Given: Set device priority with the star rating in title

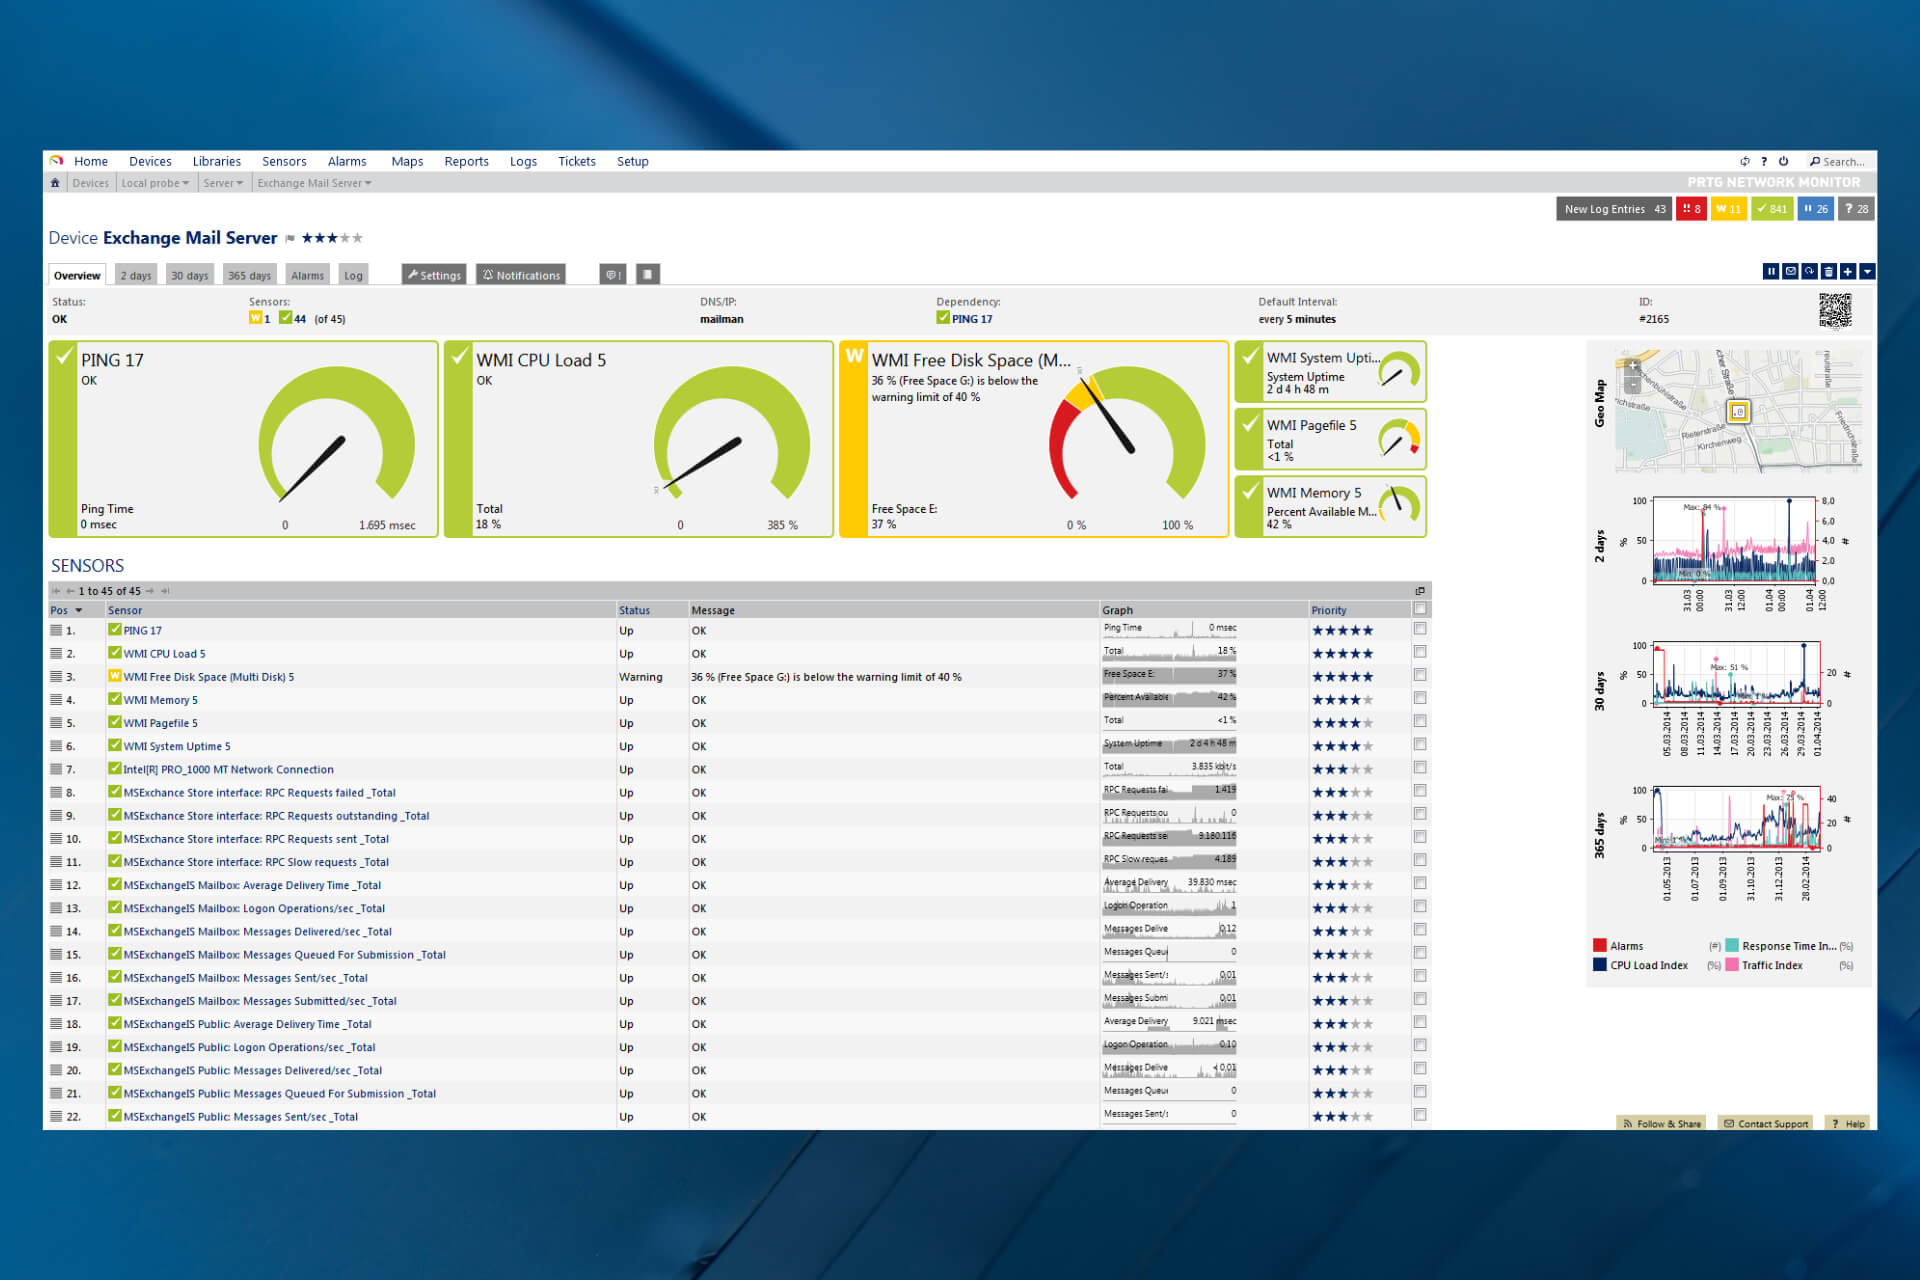Looking at the screenshot, I should click(332, 238).
